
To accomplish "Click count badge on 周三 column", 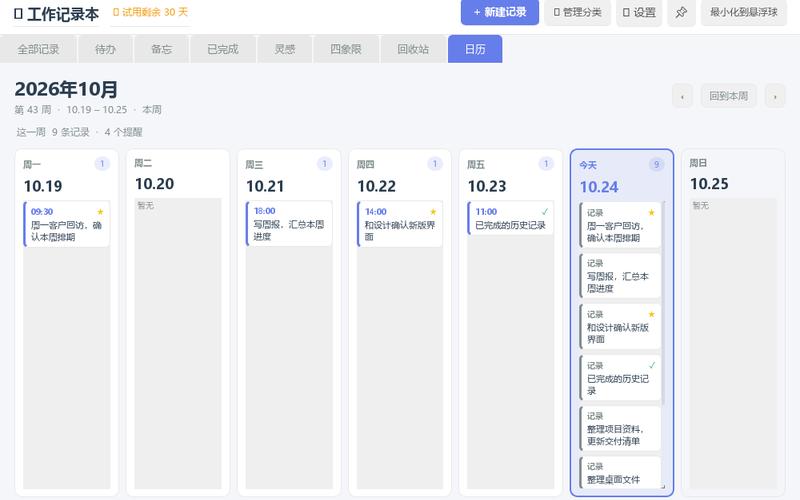I will [324, 164].
